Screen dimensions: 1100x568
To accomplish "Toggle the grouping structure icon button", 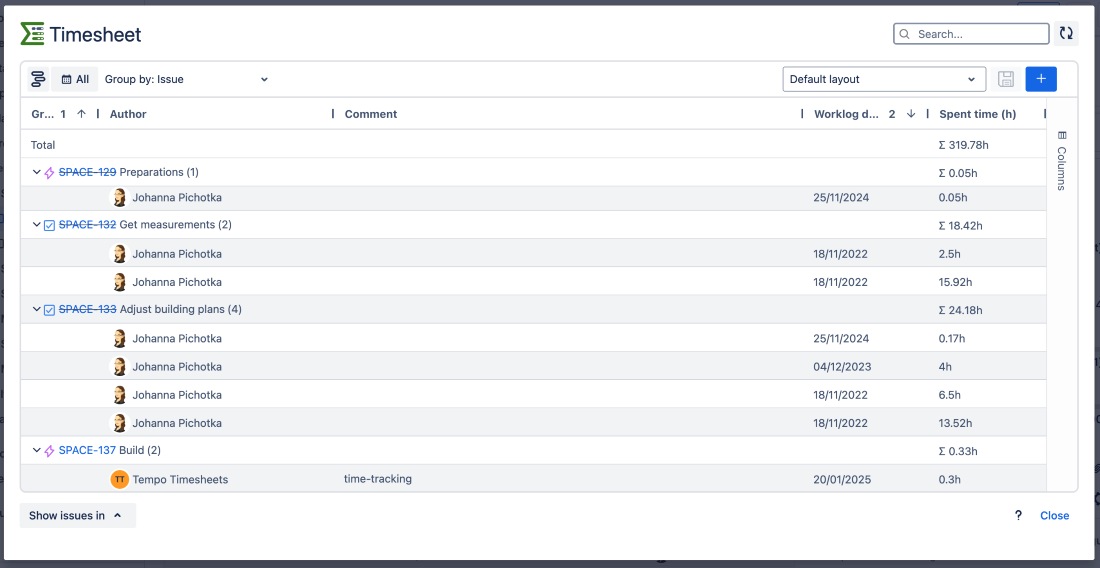I will 38,79.
